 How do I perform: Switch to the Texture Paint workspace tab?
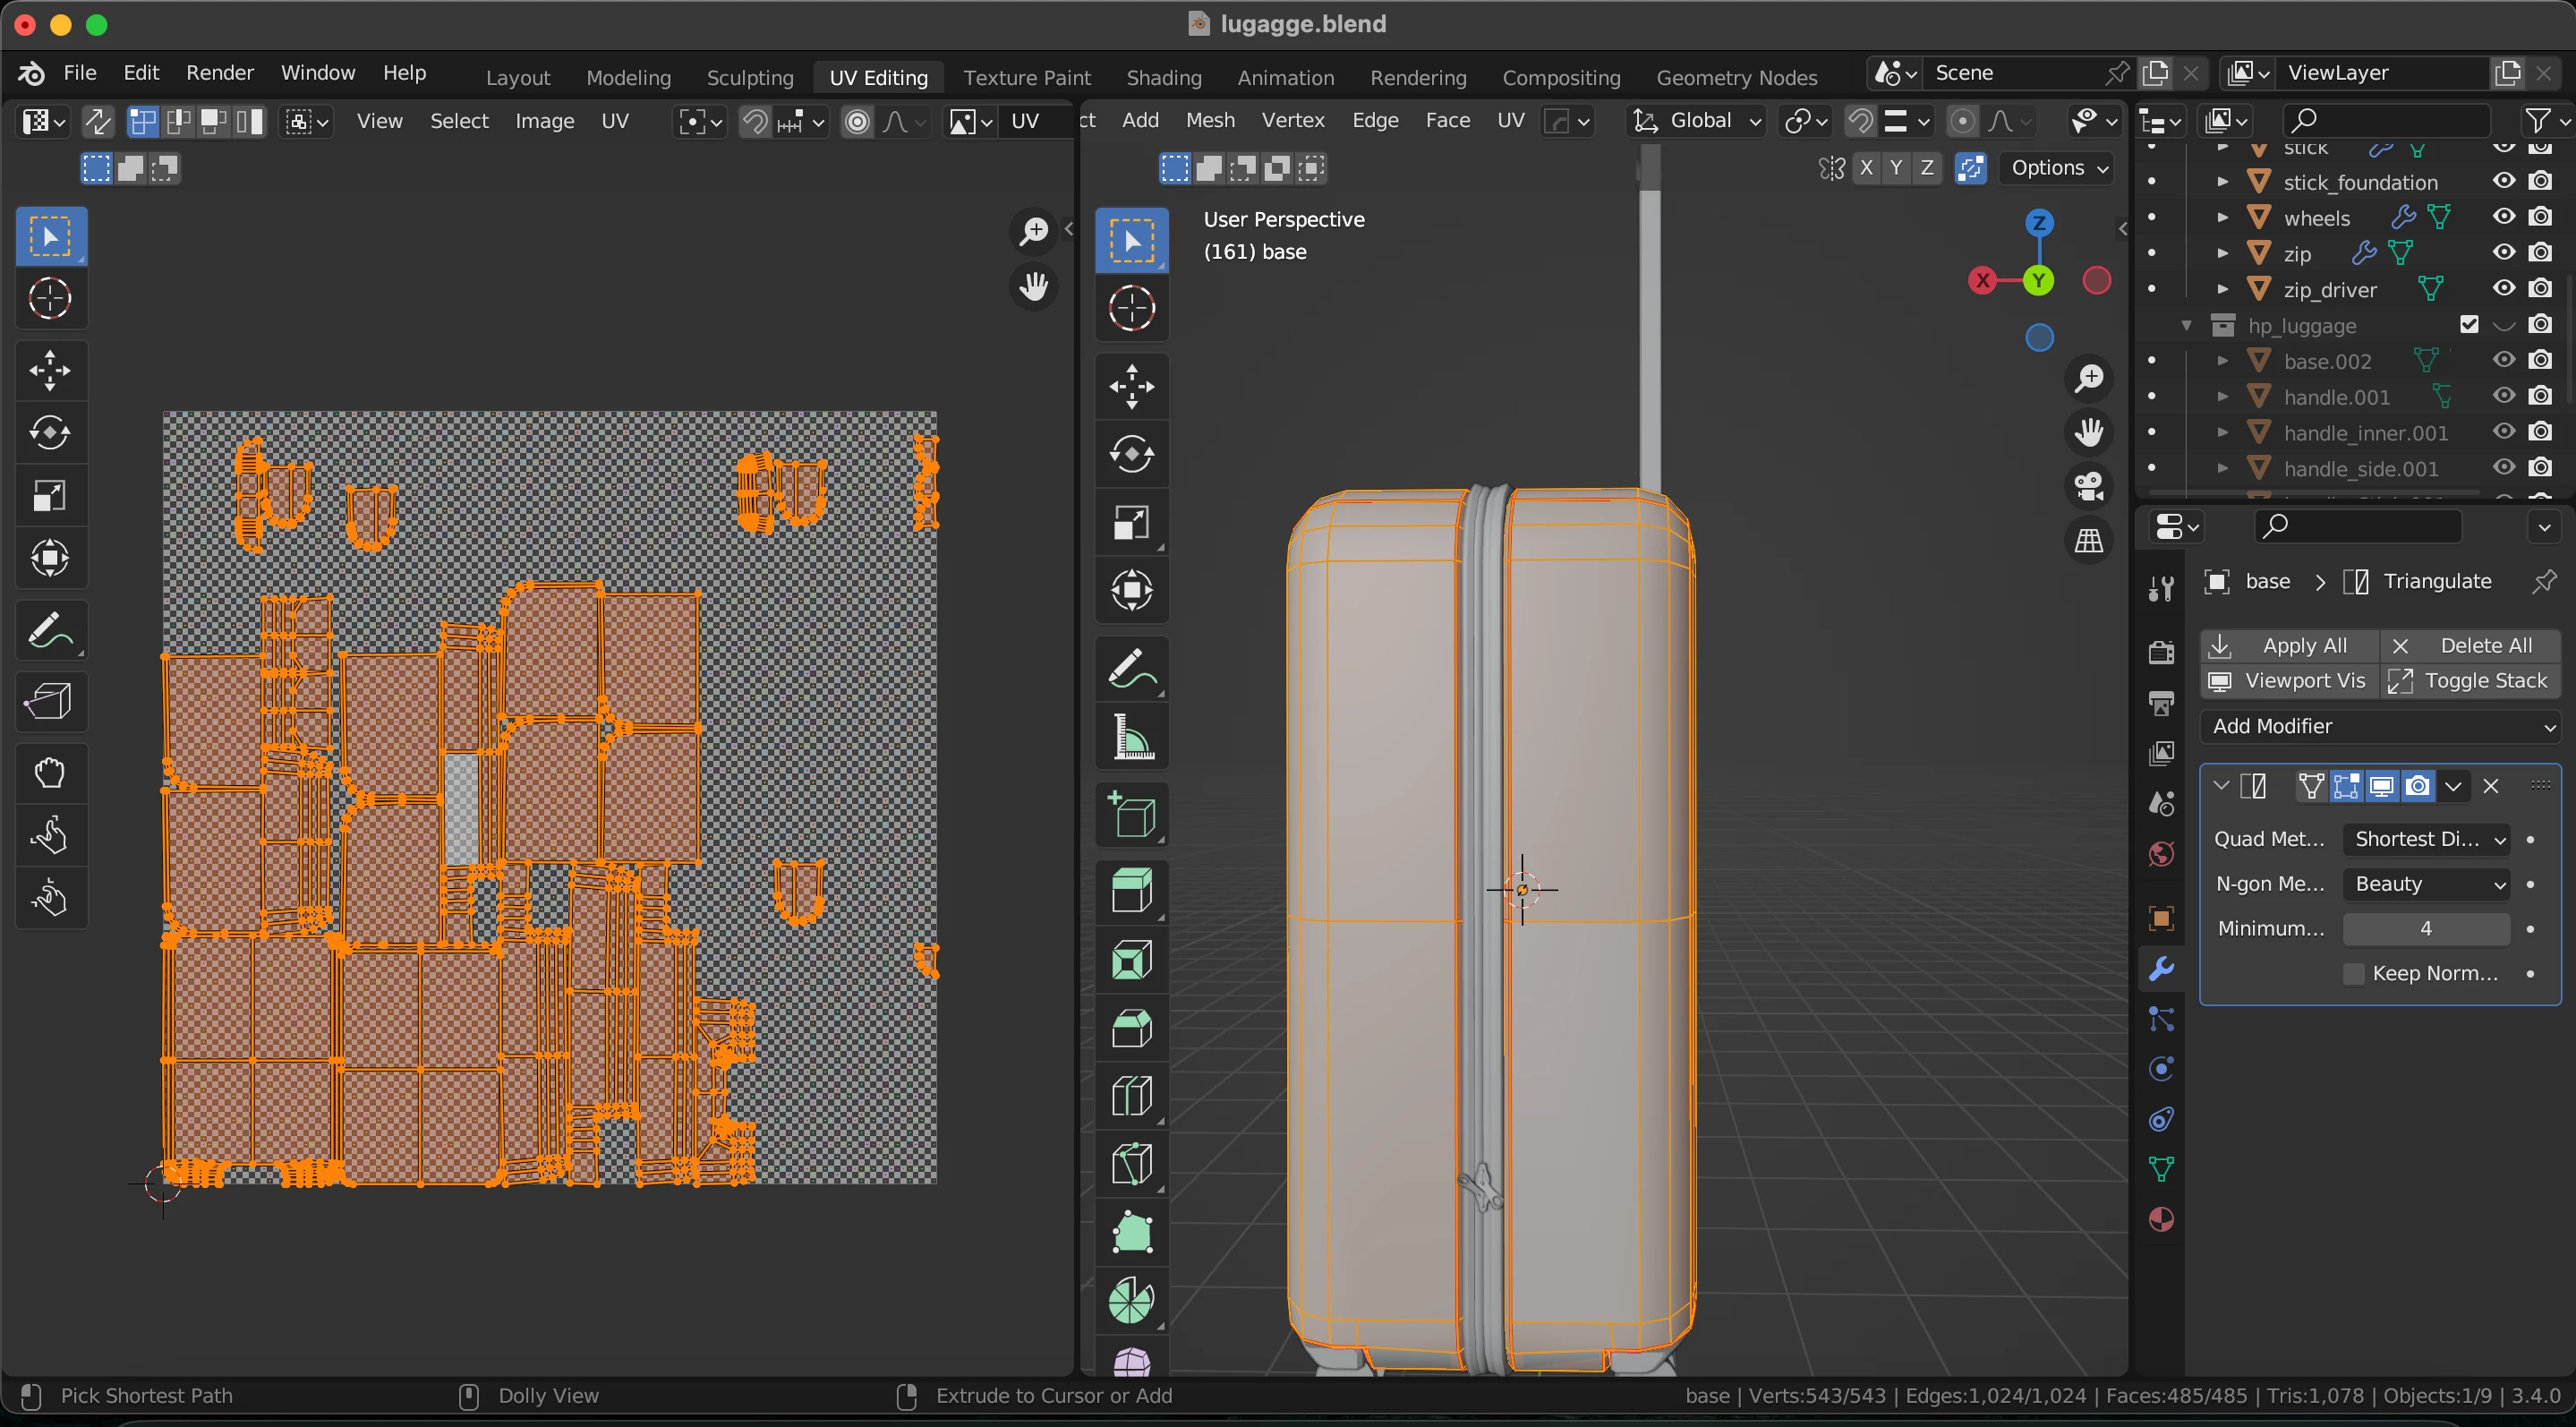click(x=1026, y=77)
